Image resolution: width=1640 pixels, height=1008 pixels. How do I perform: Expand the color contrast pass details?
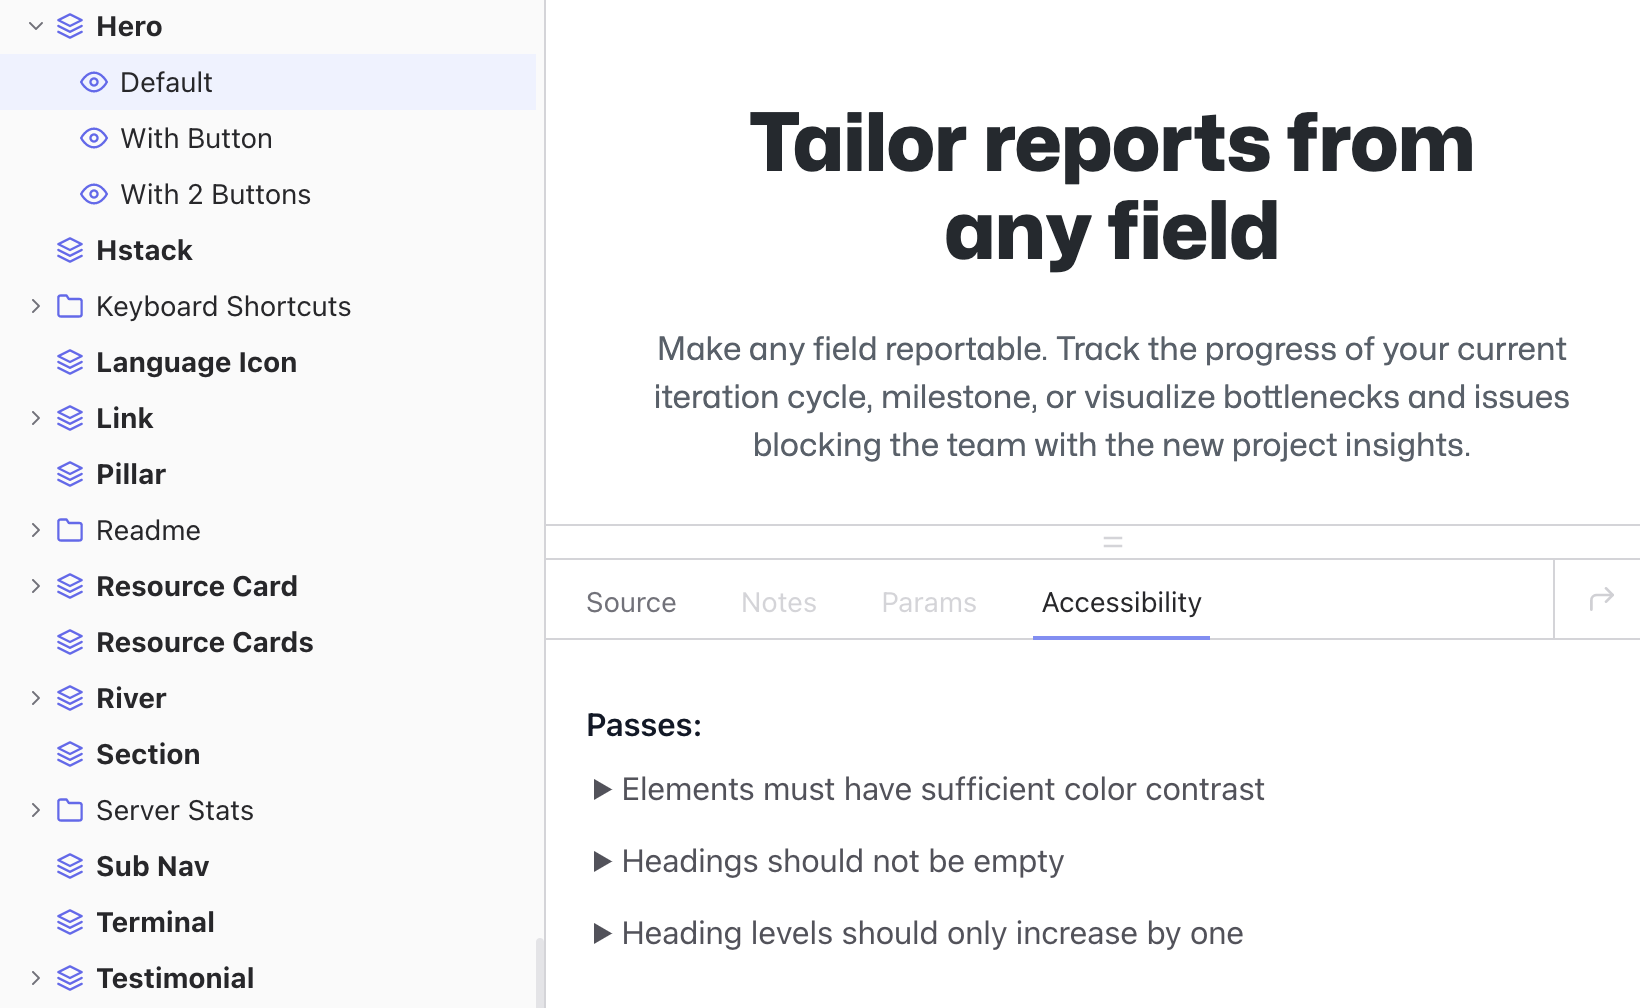point(602,789)
